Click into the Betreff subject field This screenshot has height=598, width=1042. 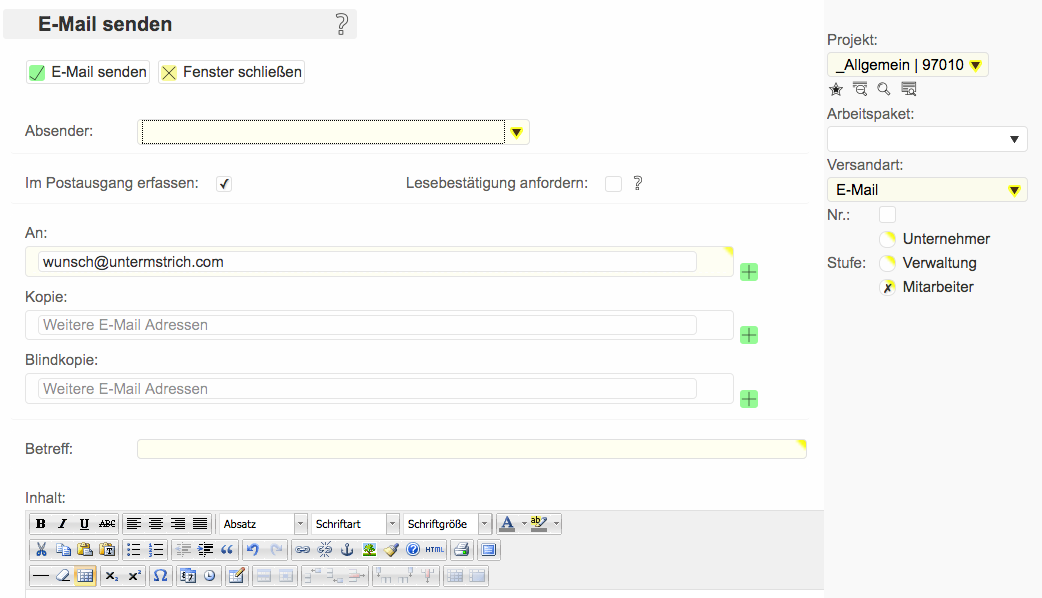(470, 449)
